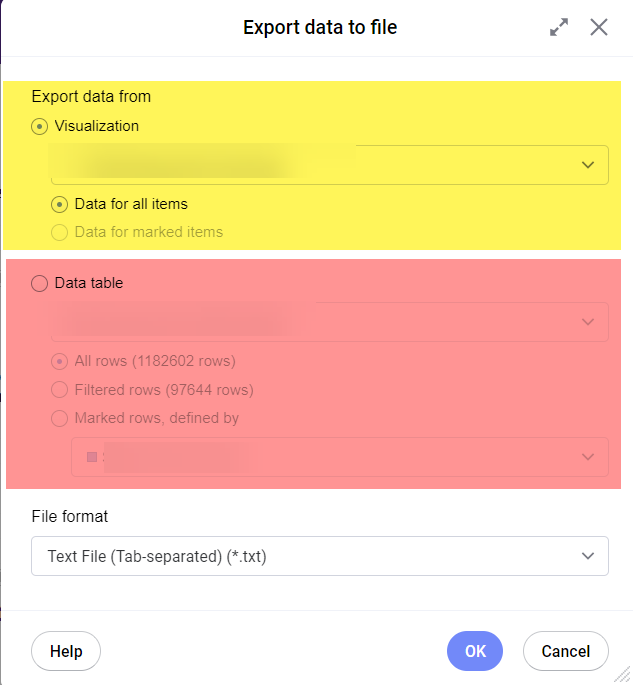633x685 pixels.
Task: Switch export source to Data table
Action: click(x=40, y=283)
